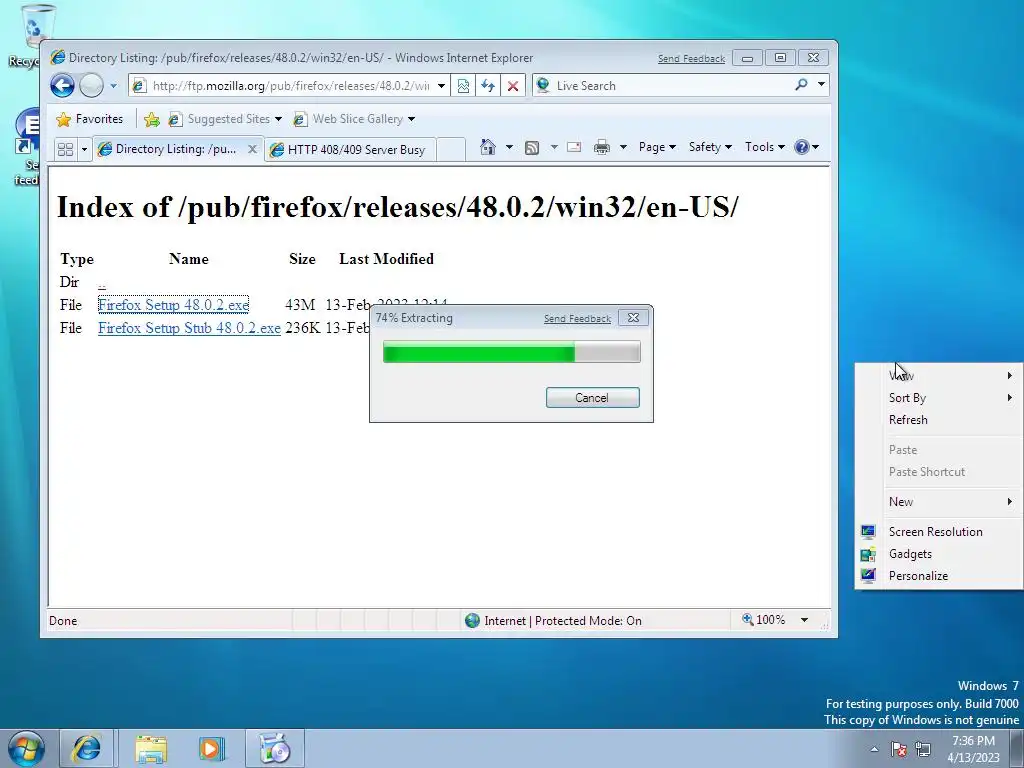Open Suggested Sites dropdown
The width and height of the screenshot is (1024, 768).
[225, 119]
